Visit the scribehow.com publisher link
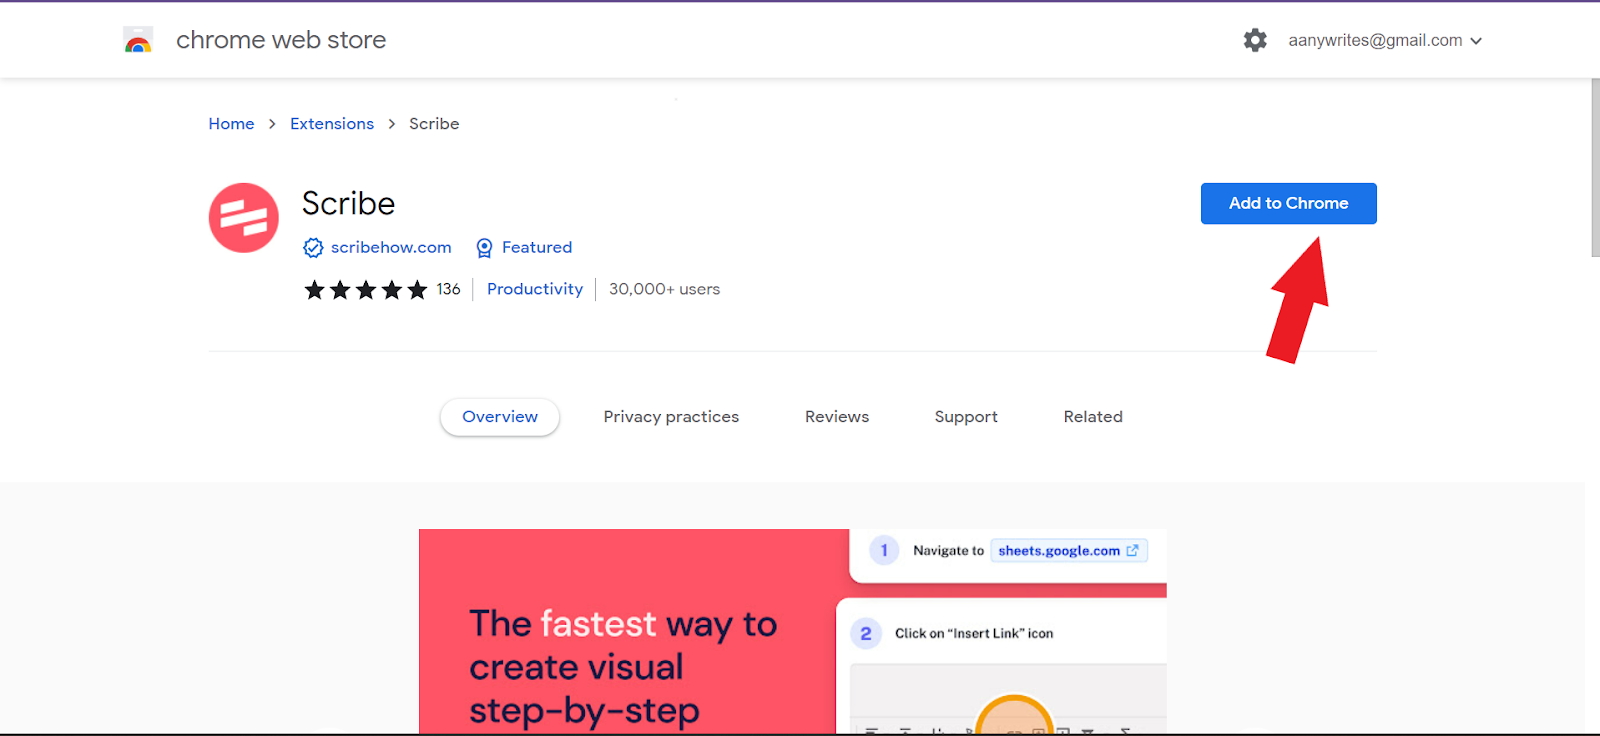Viewport: 1600px width, 736px height. 391,247
